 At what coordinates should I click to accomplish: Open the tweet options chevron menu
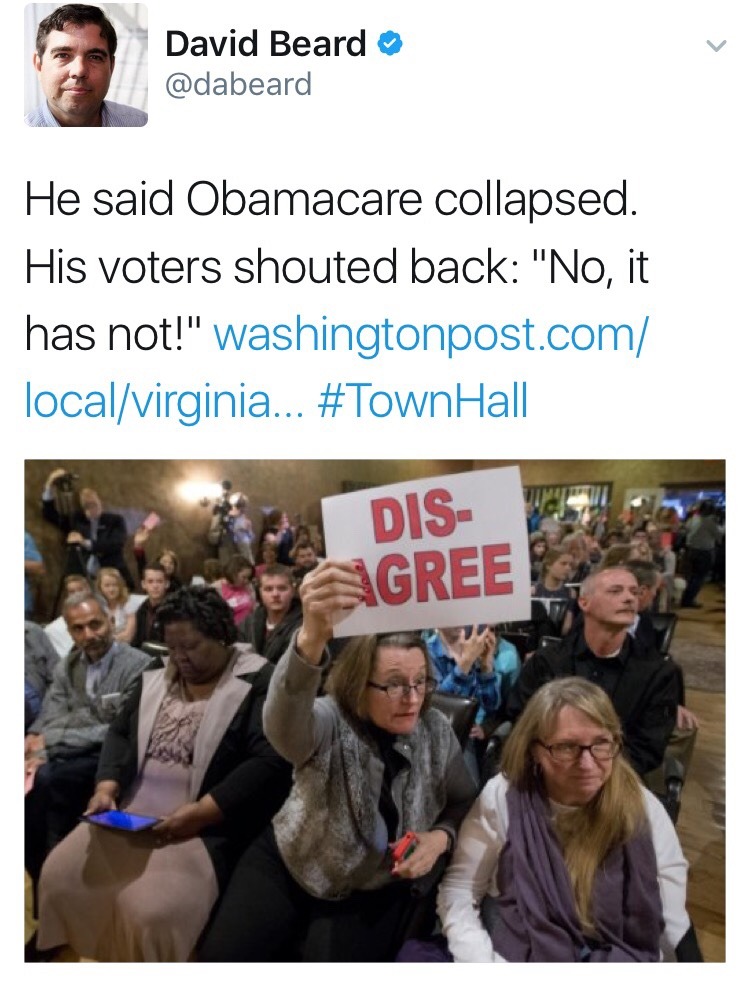[714, 46]
